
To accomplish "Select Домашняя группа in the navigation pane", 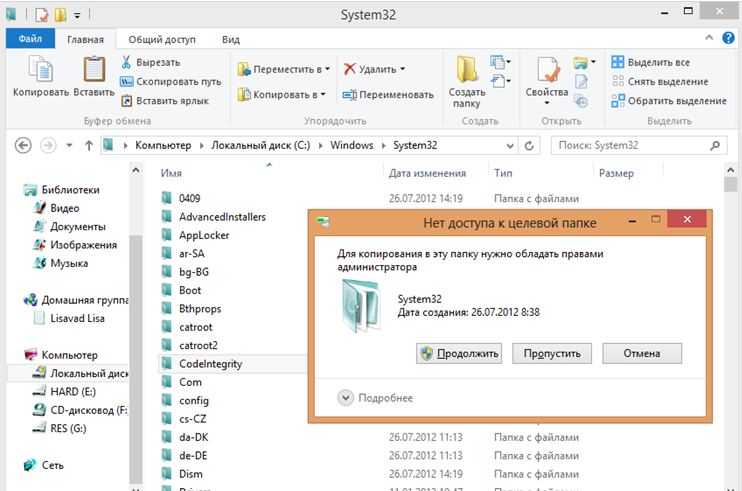I will pos(76,300).
